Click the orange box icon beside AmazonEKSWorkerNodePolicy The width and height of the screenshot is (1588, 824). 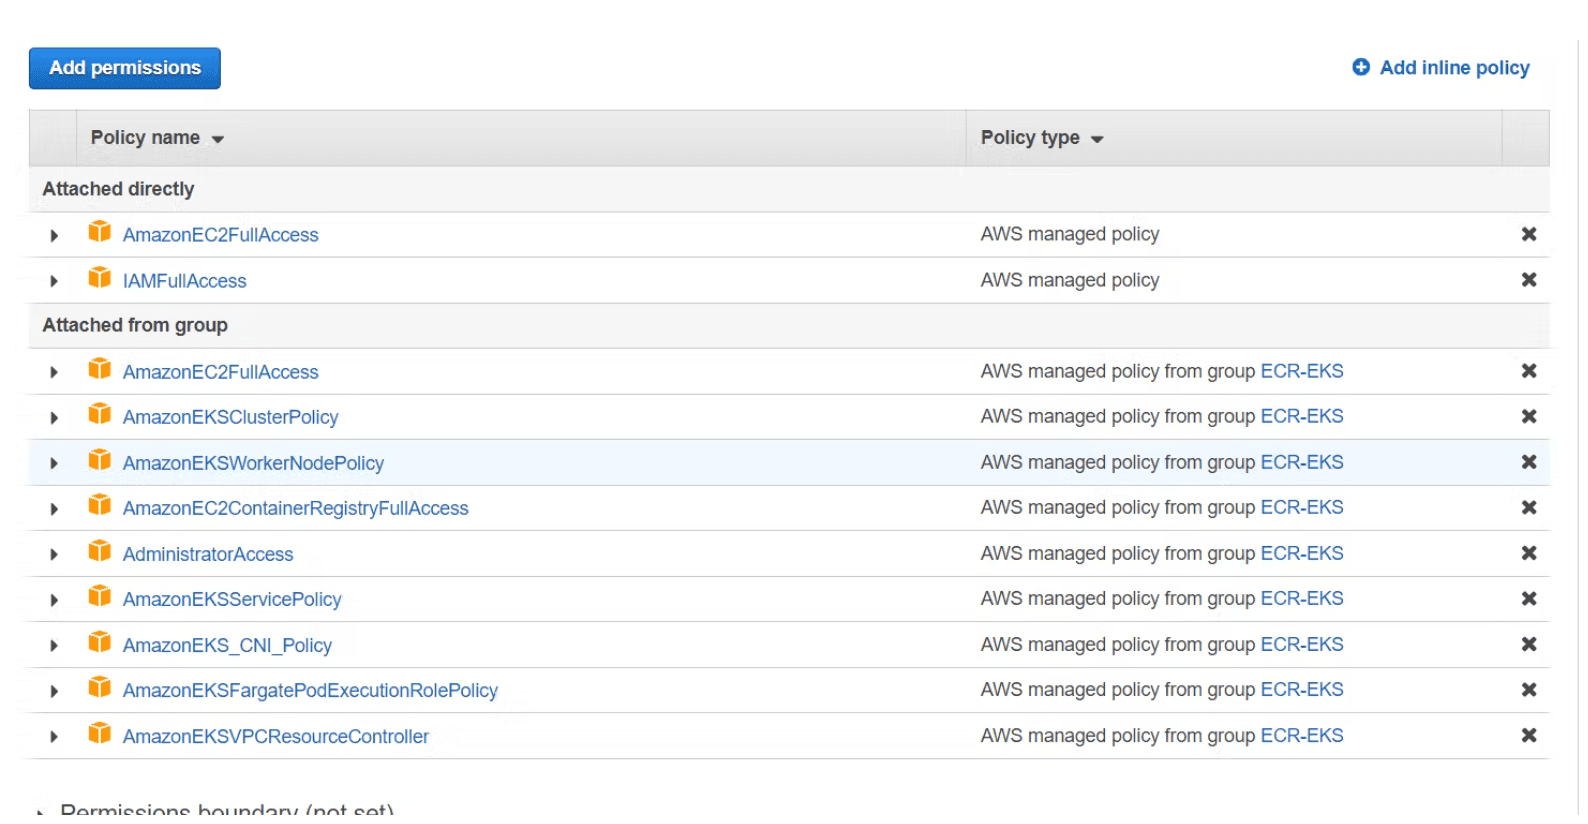pos(99,459)
